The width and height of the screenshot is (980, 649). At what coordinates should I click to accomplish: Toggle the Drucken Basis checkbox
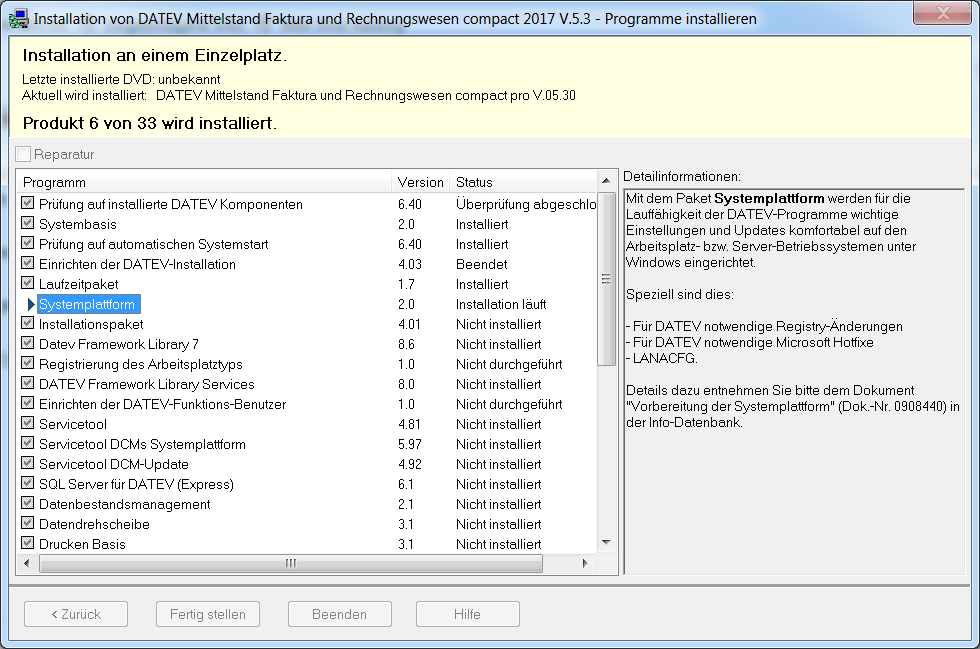point(28,543)
